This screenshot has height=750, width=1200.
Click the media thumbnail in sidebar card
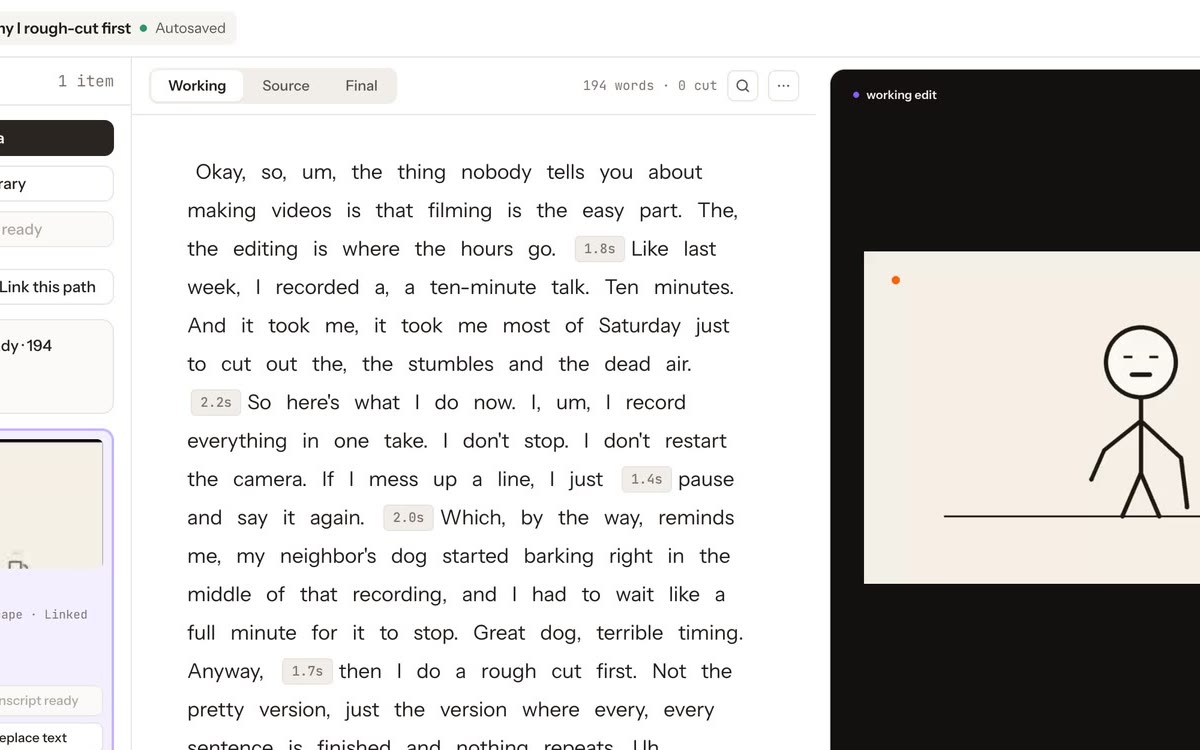click(50, 504)
